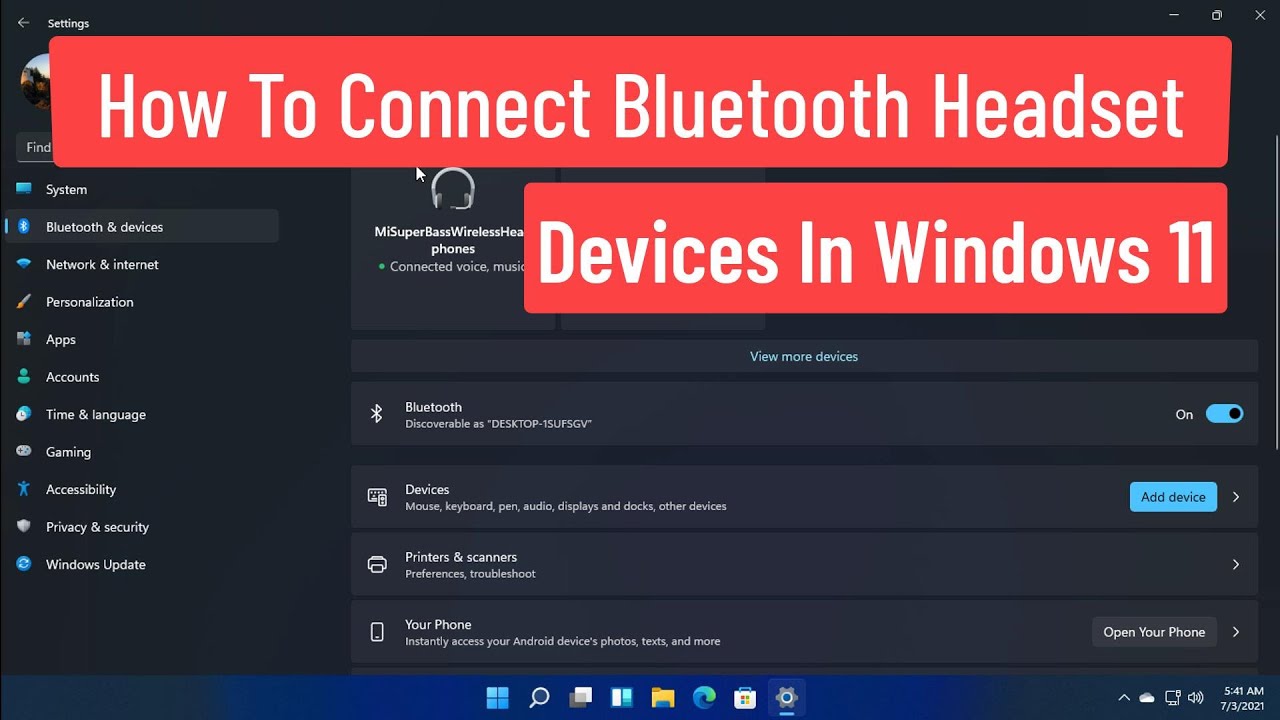The width and height of the screenshot is (1280, 720).
Task: Click the Bluetooth sidebar icon
Action: [24, 227]
